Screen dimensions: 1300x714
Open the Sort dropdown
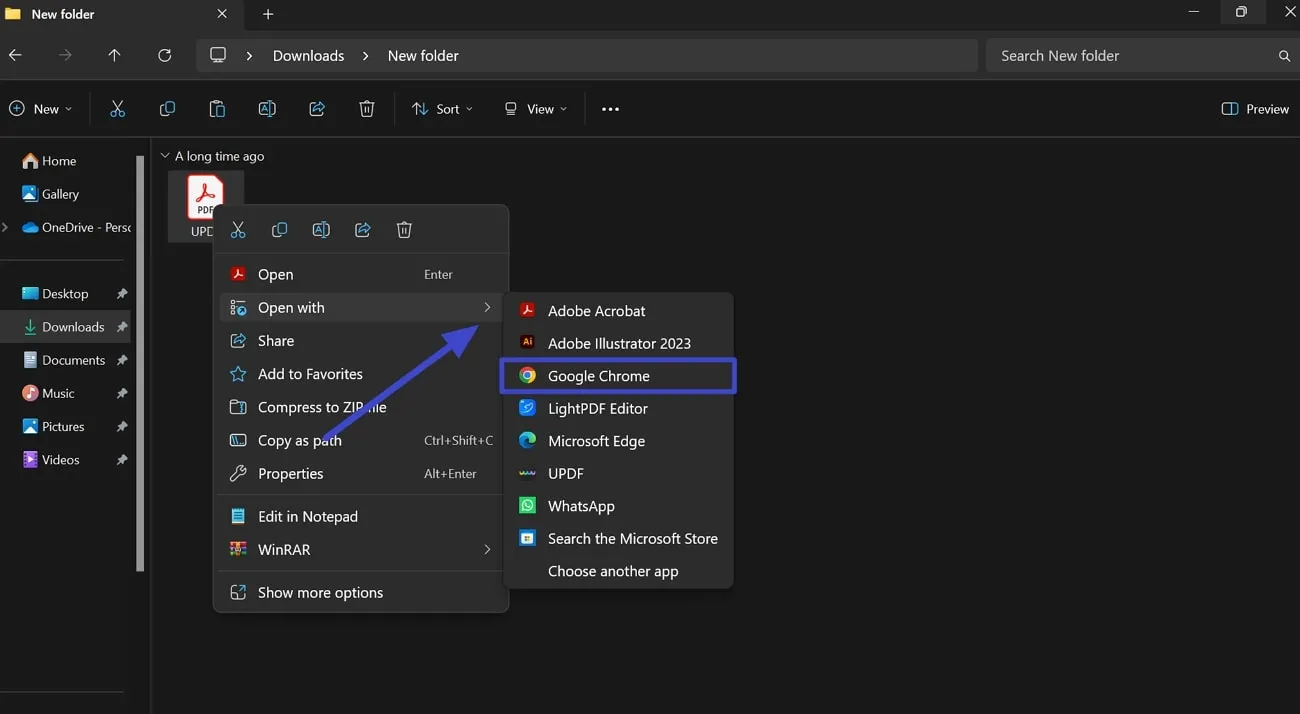(442, 108)
